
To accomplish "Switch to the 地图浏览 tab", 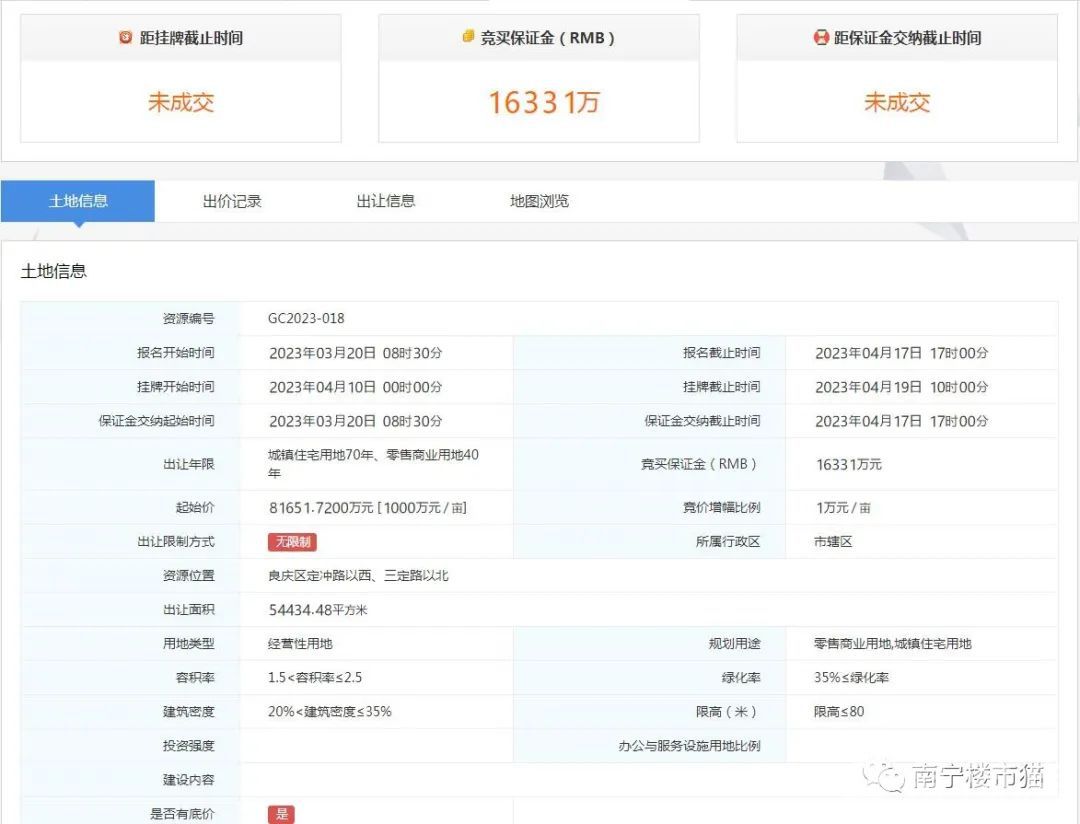I will (x=539, y=201).
